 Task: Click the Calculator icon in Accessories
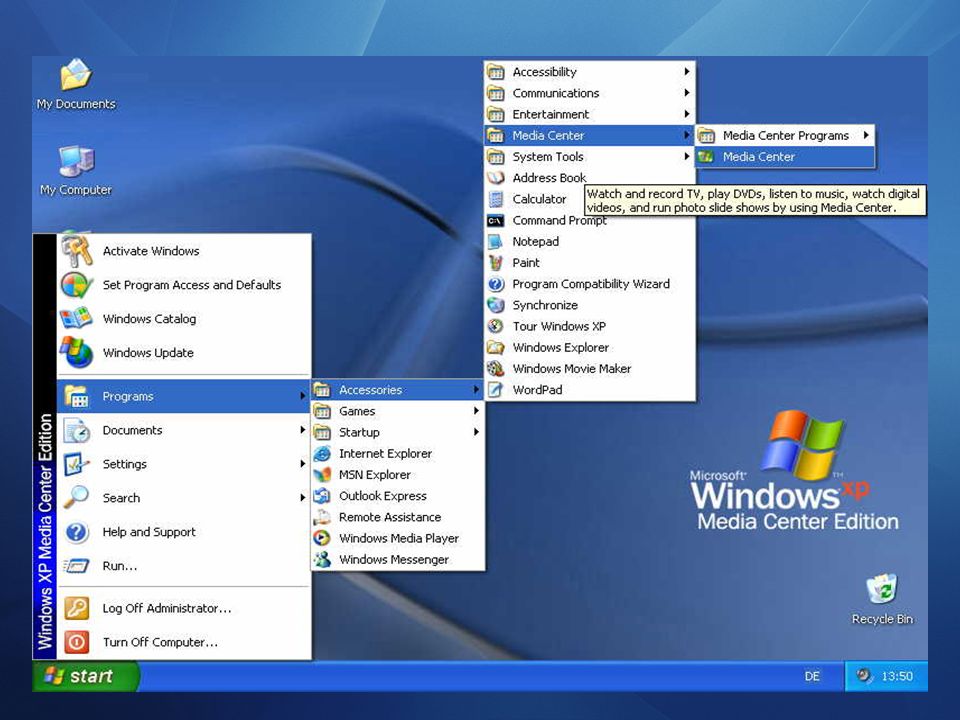(496, 199)
